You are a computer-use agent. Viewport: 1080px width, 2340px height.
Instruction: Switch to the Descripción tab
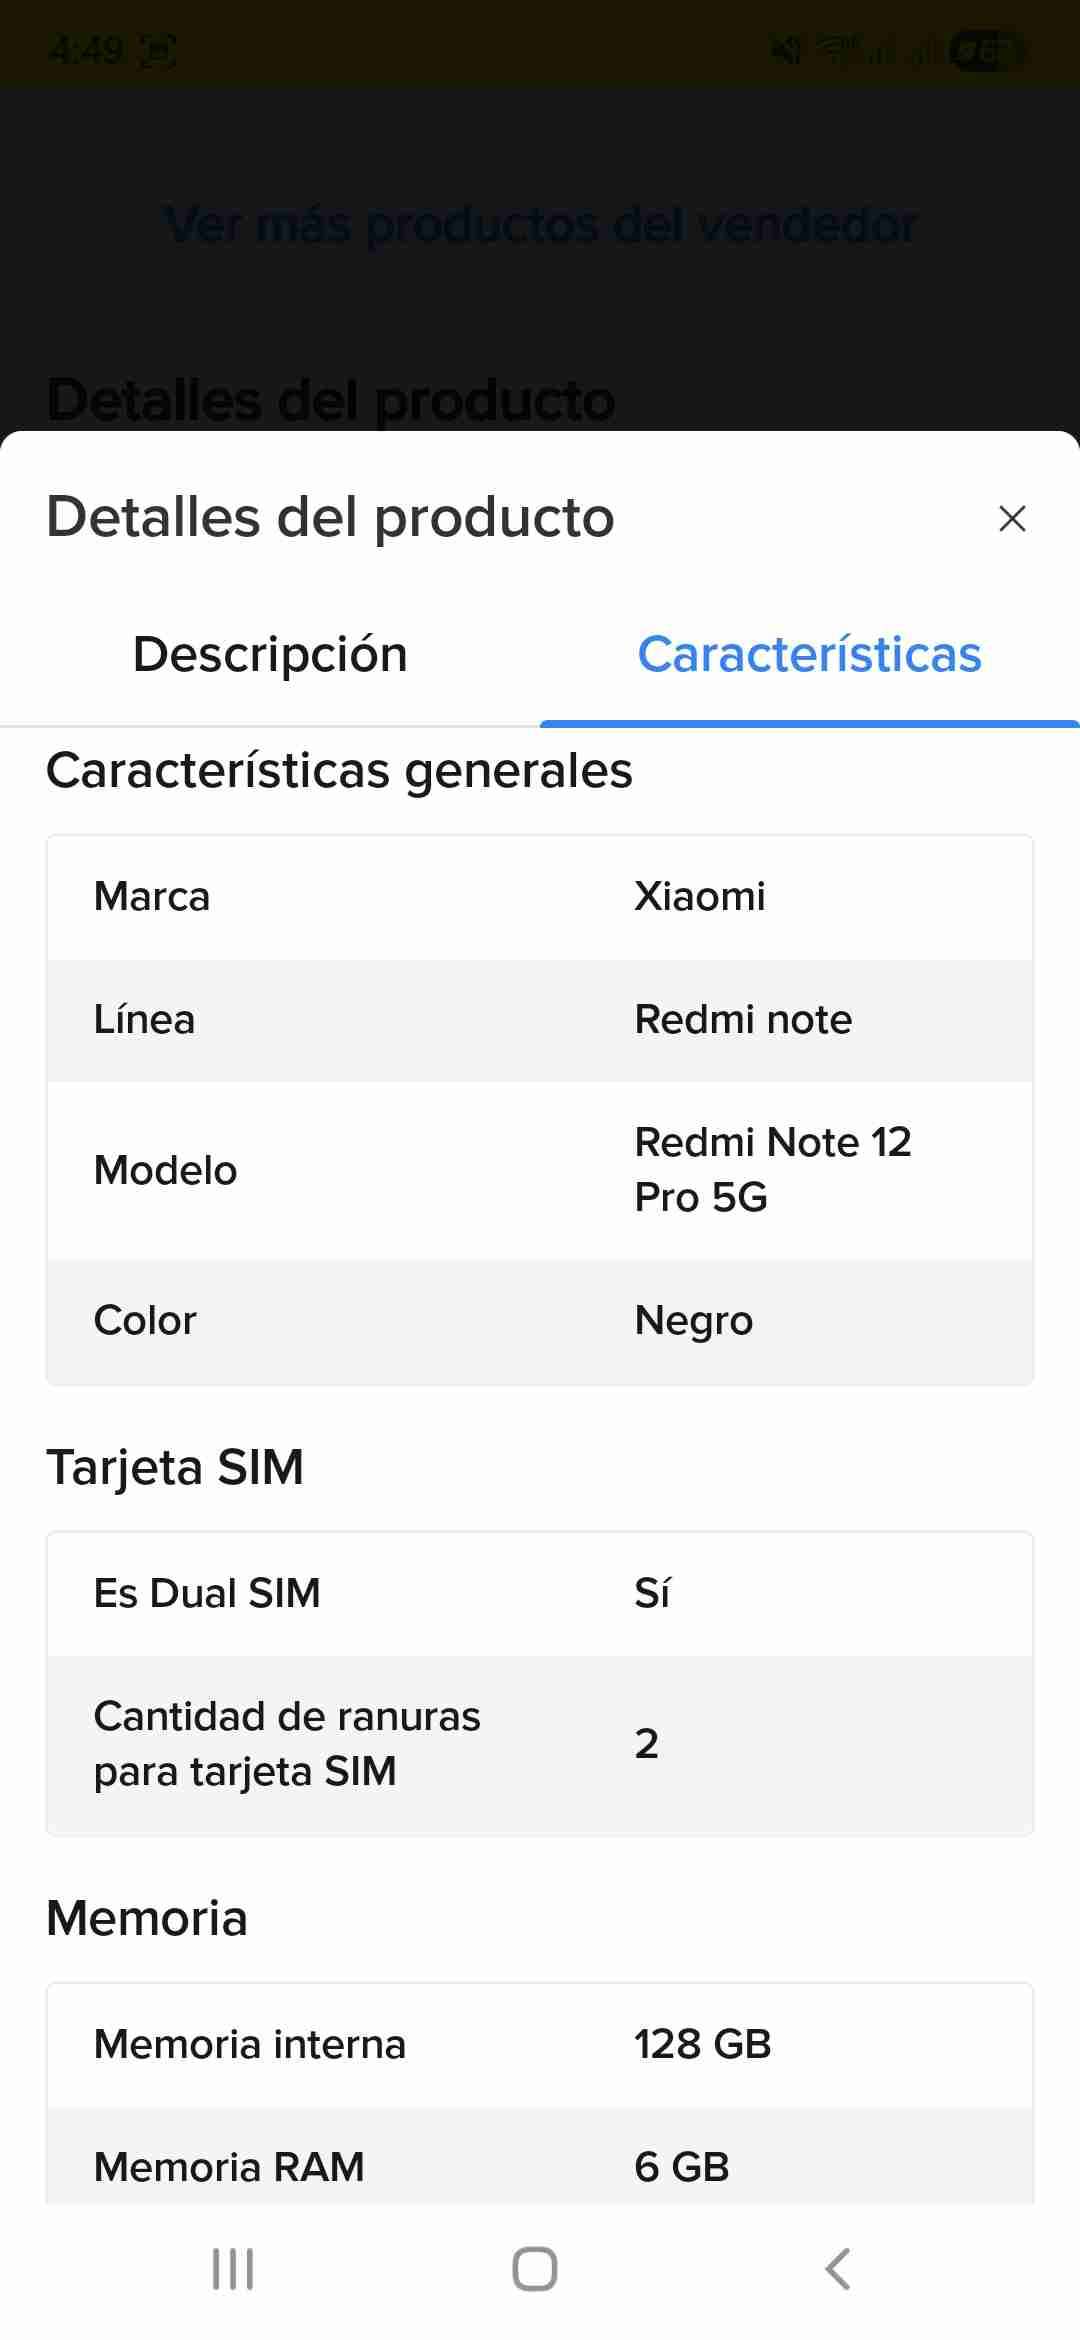271,654
